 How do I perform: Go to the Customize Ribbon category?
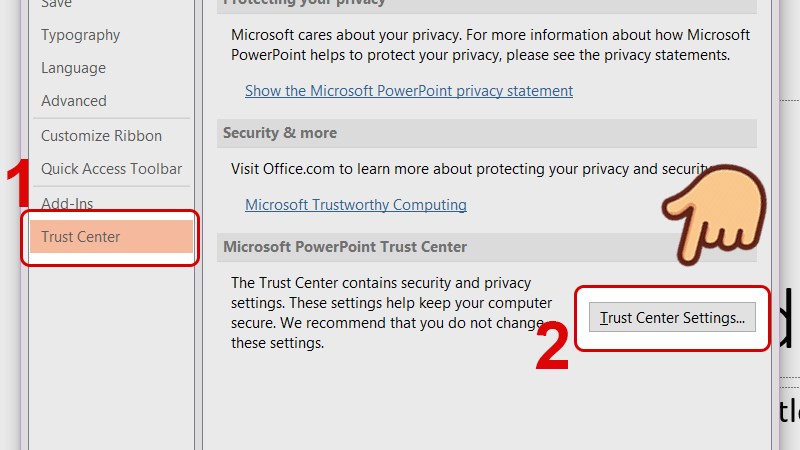[101, 136]
